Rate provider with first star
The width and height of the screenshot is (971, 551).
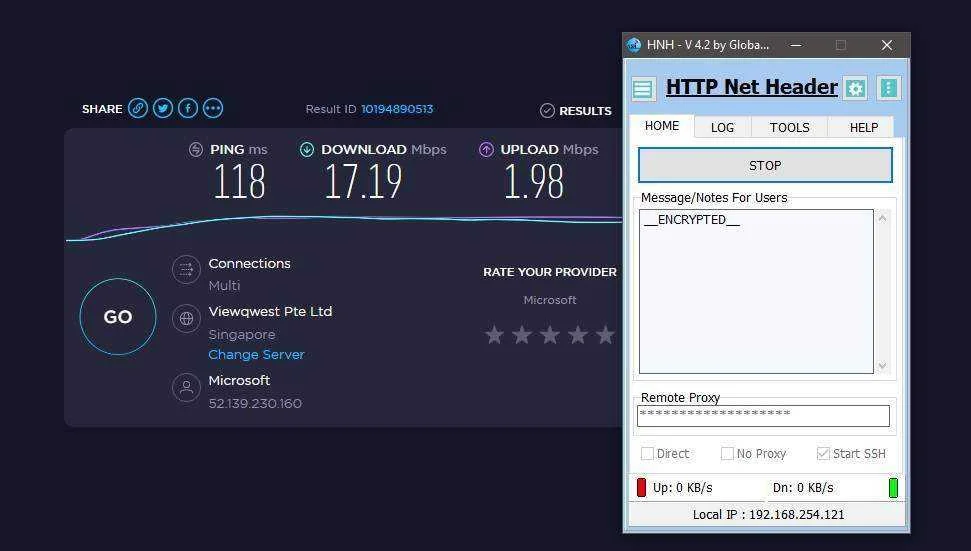click(494, 335)
